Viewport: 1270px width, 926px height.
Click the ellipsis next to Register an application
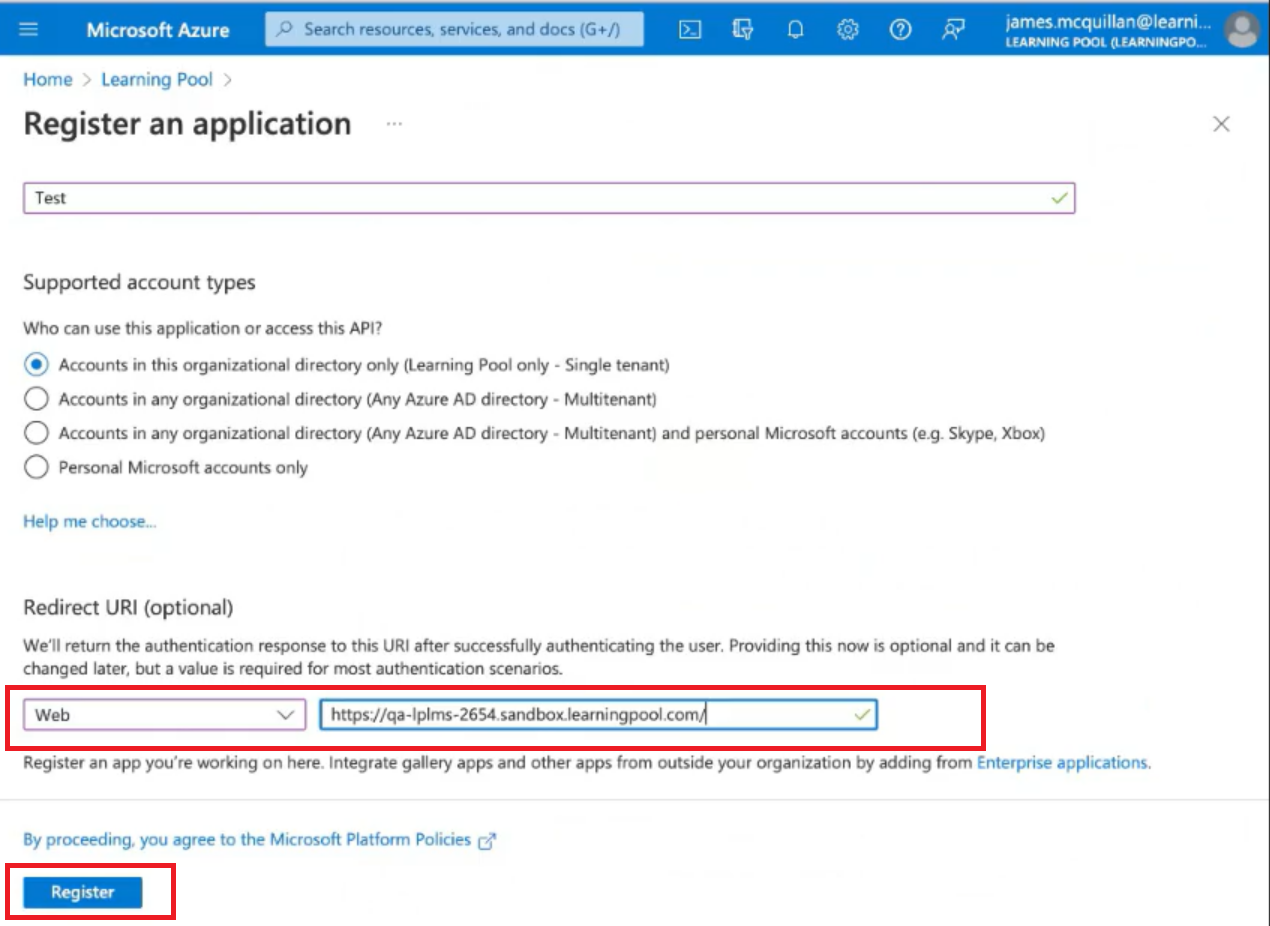pyautogui.click(x=394, y=124)
